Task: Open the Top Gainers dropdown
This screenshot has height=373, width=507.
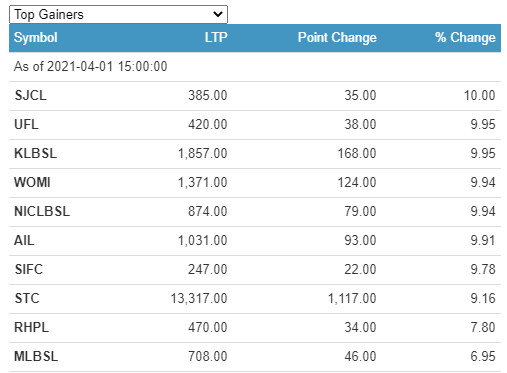Action: pos(118,14)
